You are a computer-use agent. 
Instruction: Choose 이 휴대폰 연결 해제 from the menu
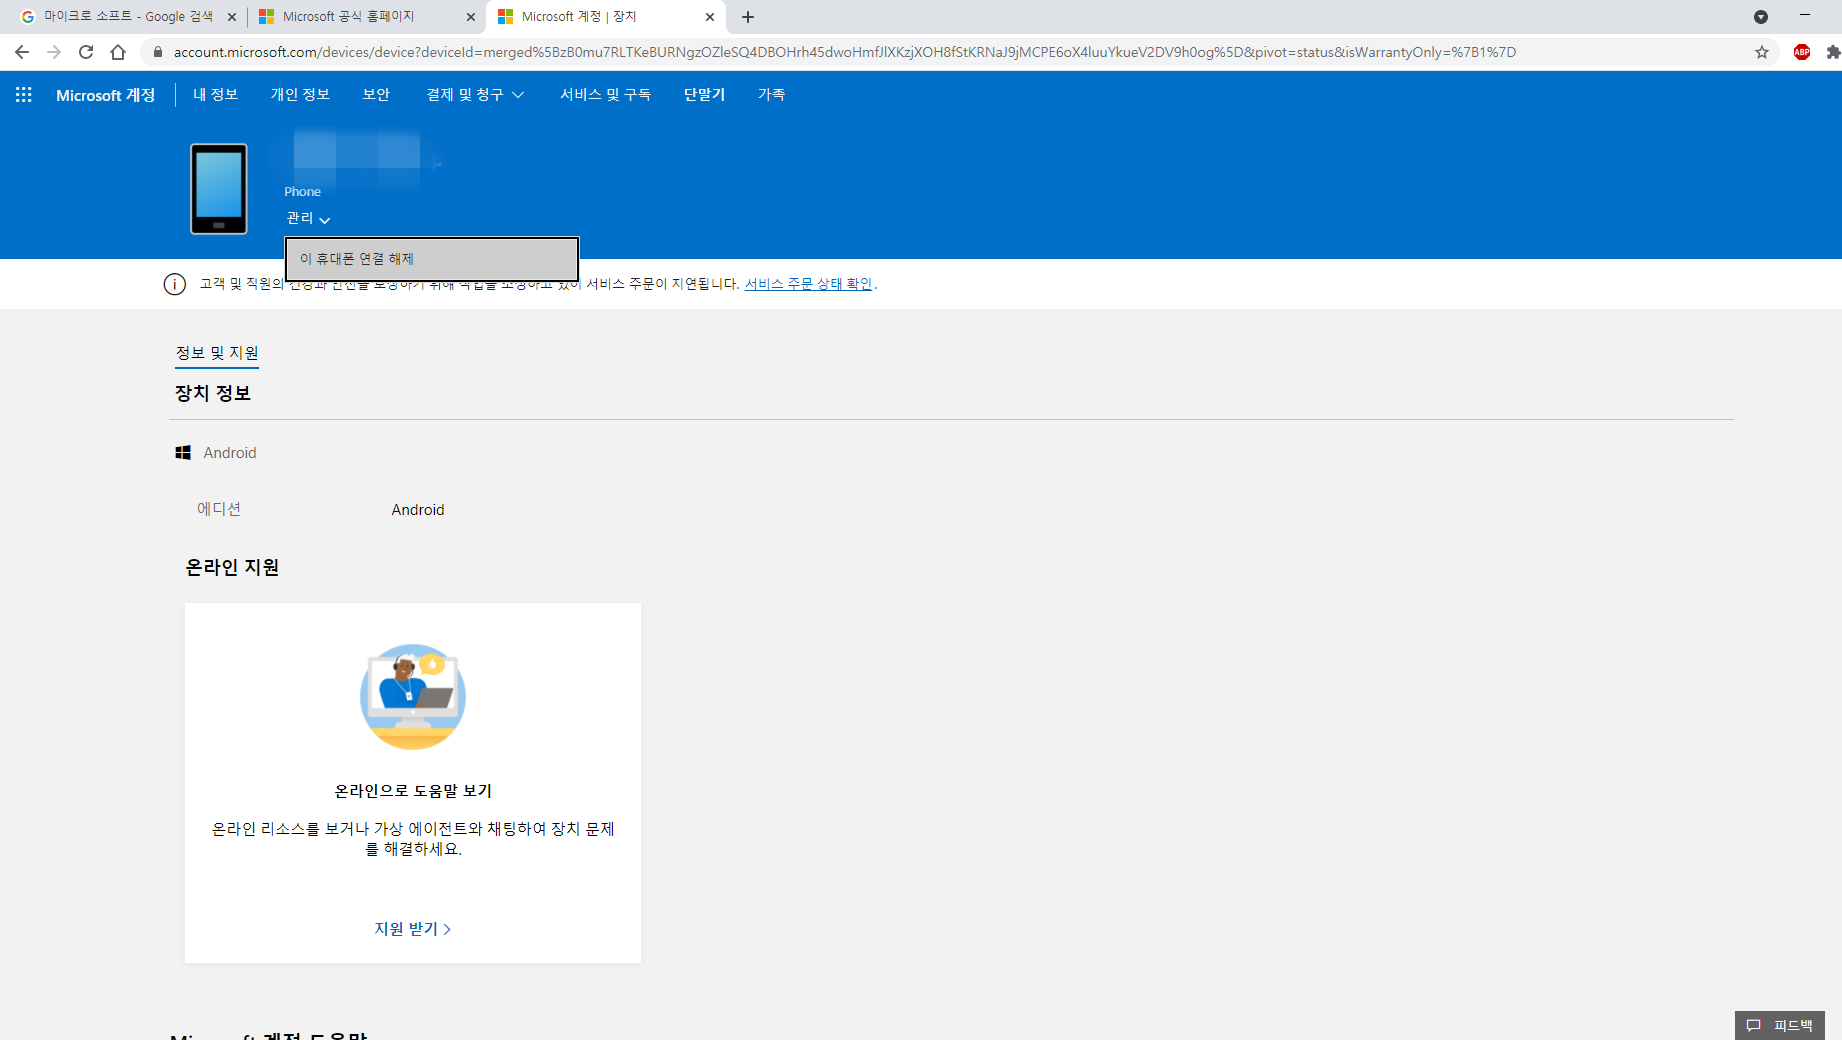click(x=432, y=259)
